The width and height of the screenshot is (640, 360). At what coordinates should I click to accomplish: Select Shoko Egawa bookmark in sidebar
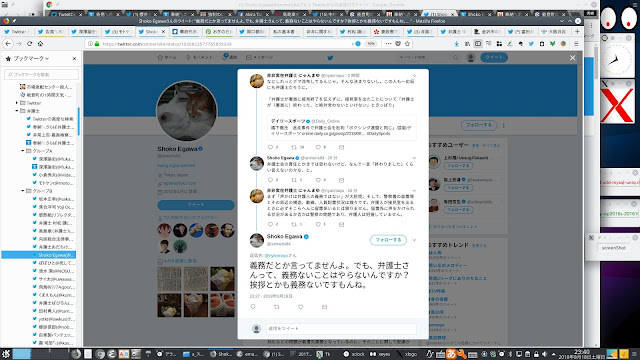click(x=39, y=255)
